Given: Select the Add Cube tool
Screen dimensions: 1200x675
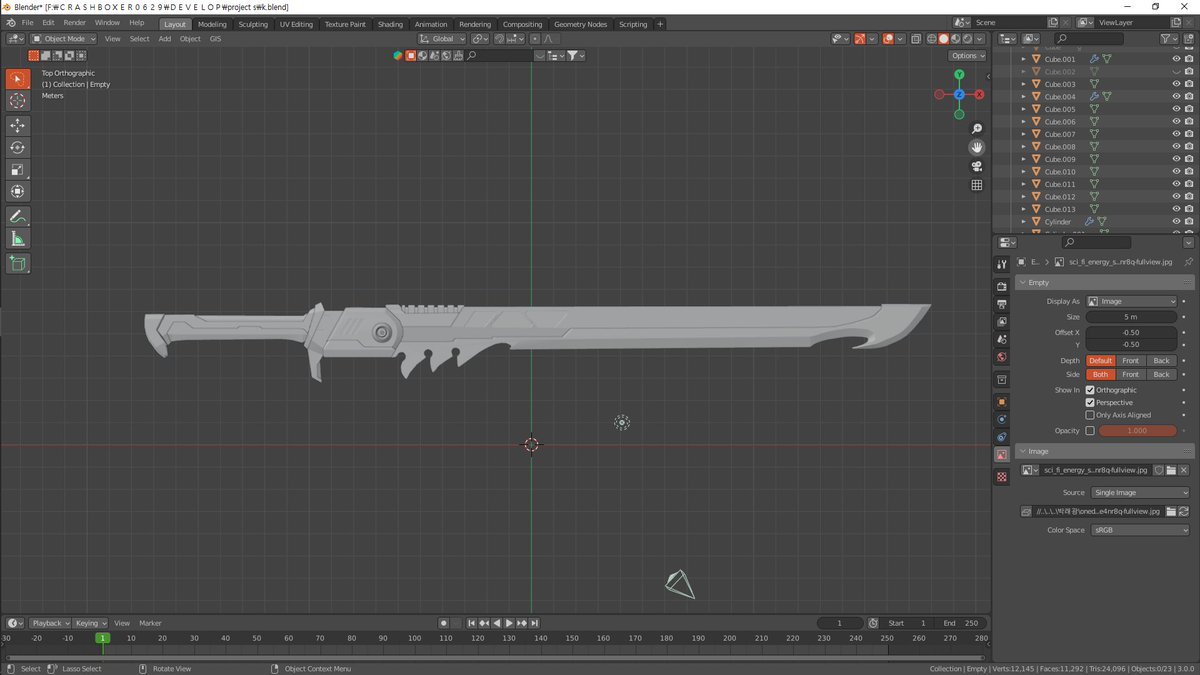Looking at the screenshot, I should point(17,263).
